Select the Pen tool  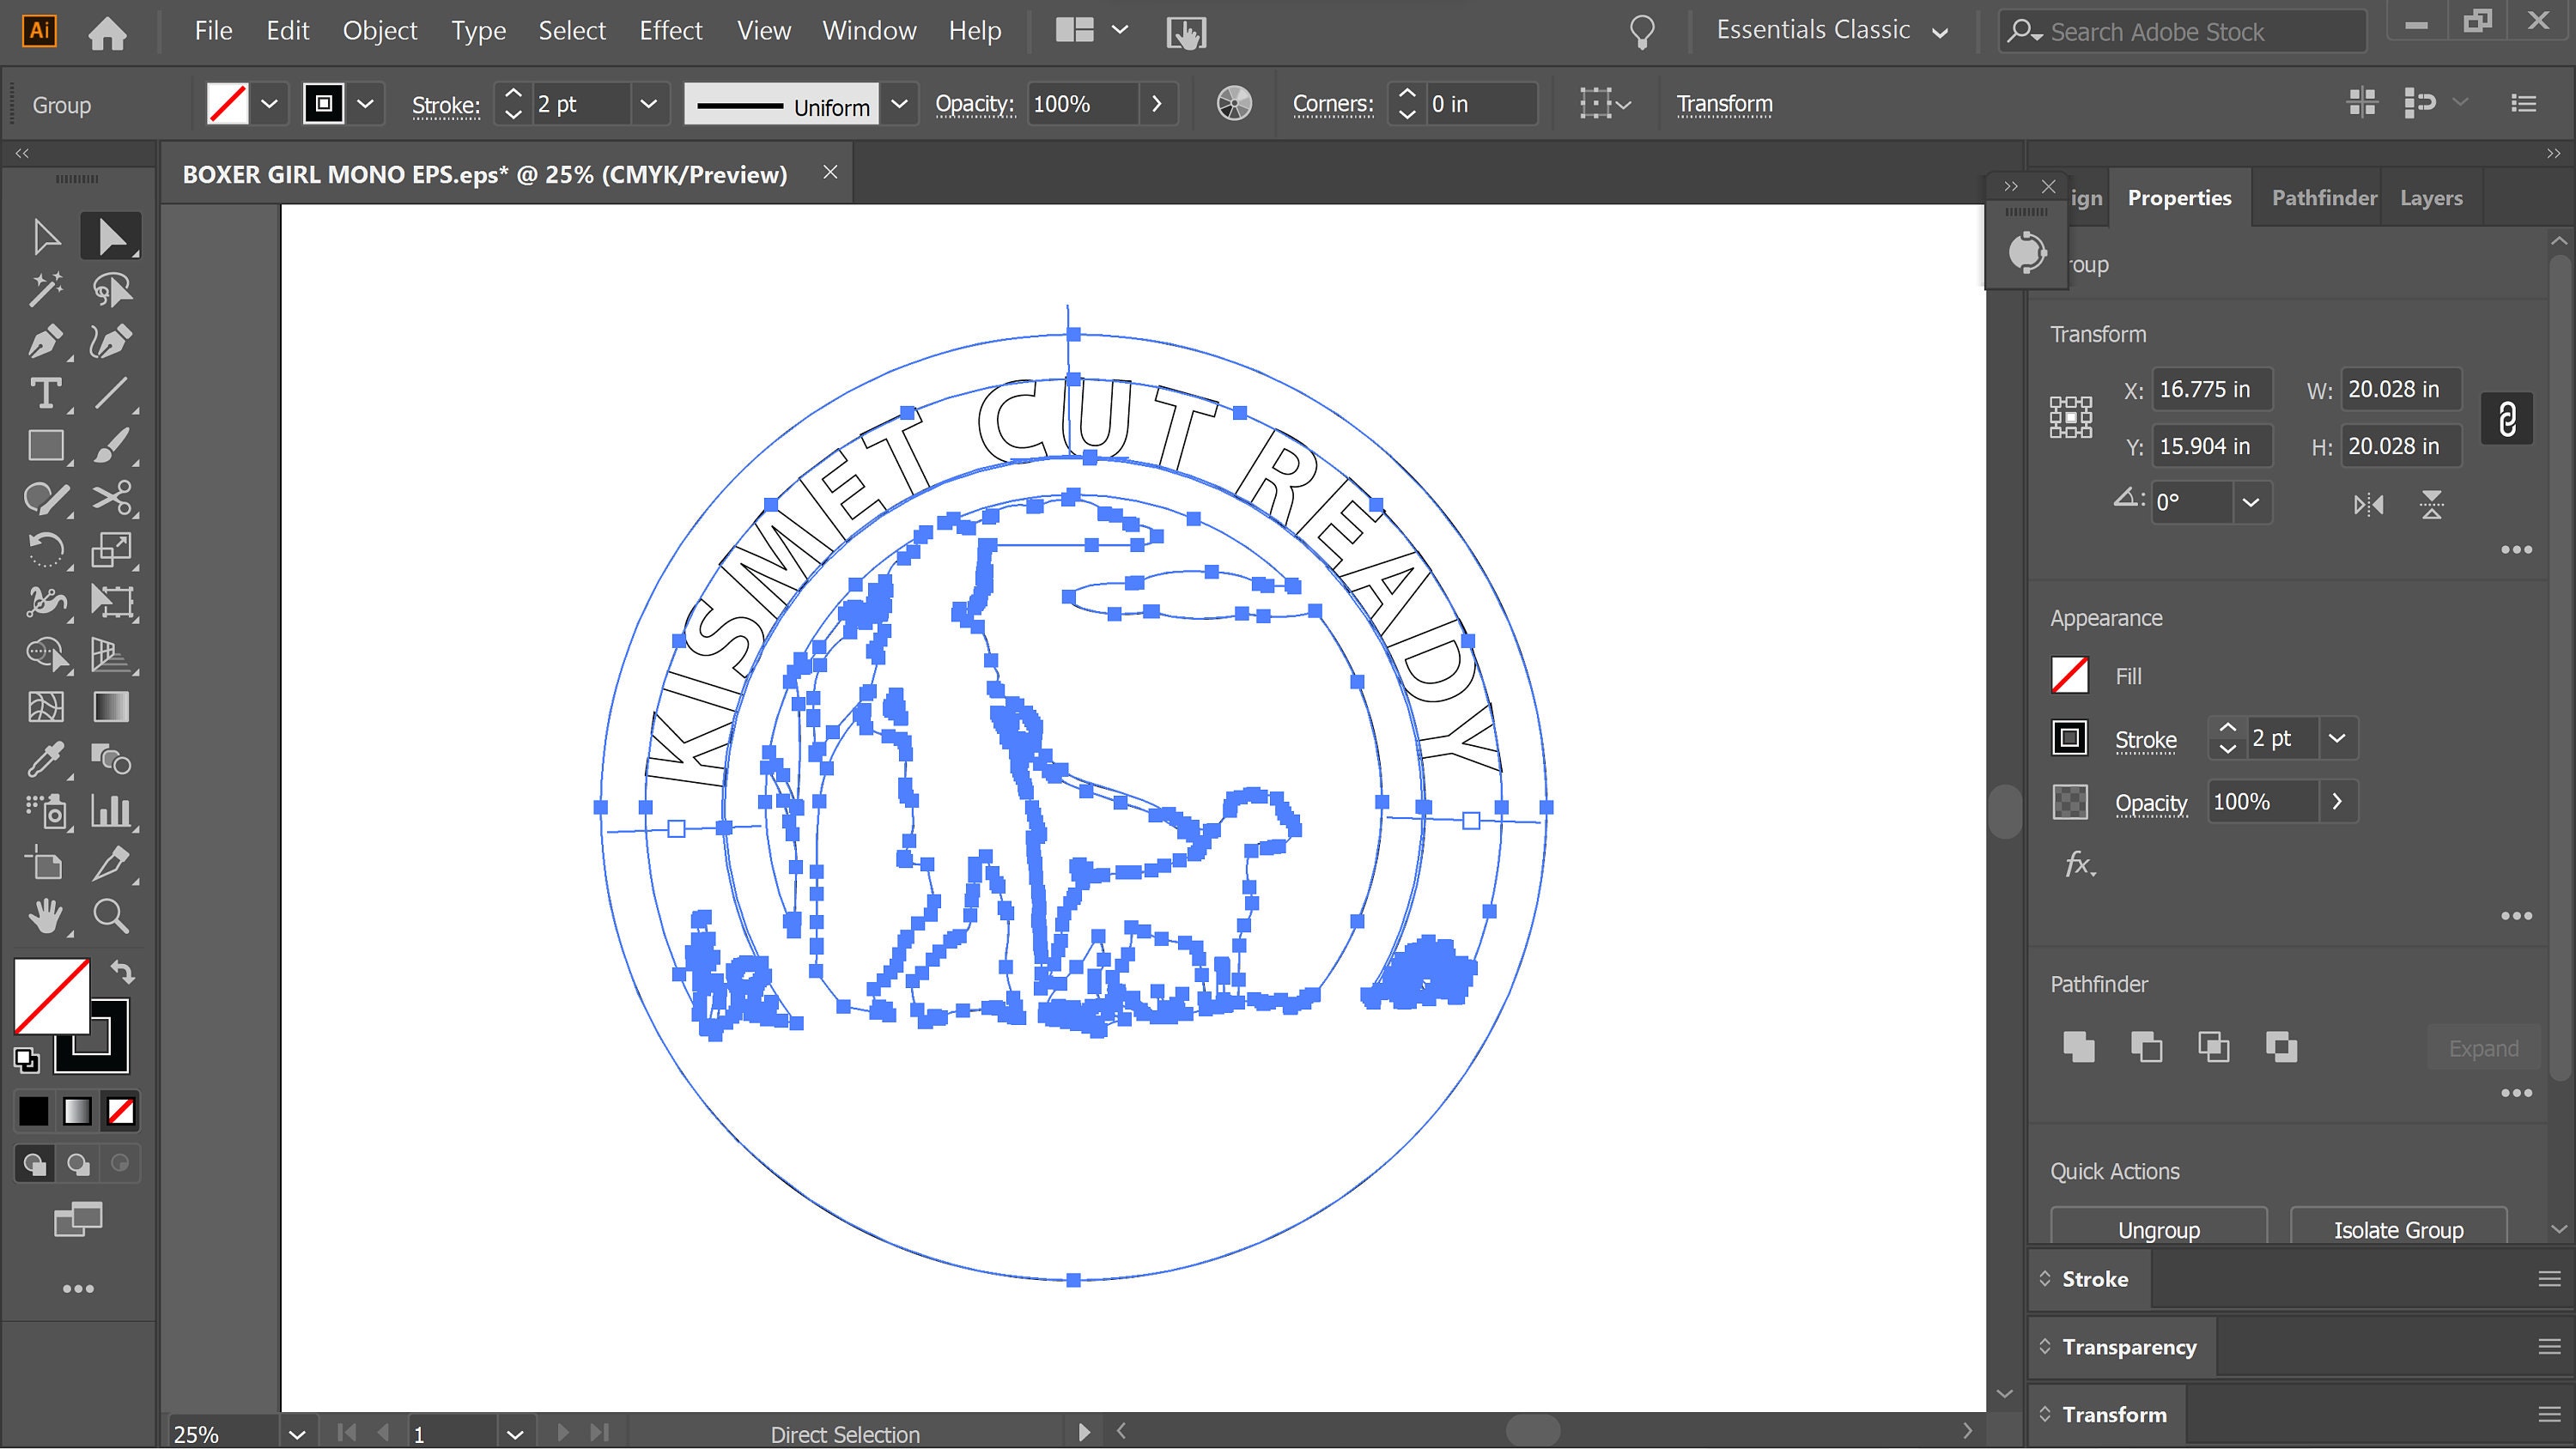46,342
